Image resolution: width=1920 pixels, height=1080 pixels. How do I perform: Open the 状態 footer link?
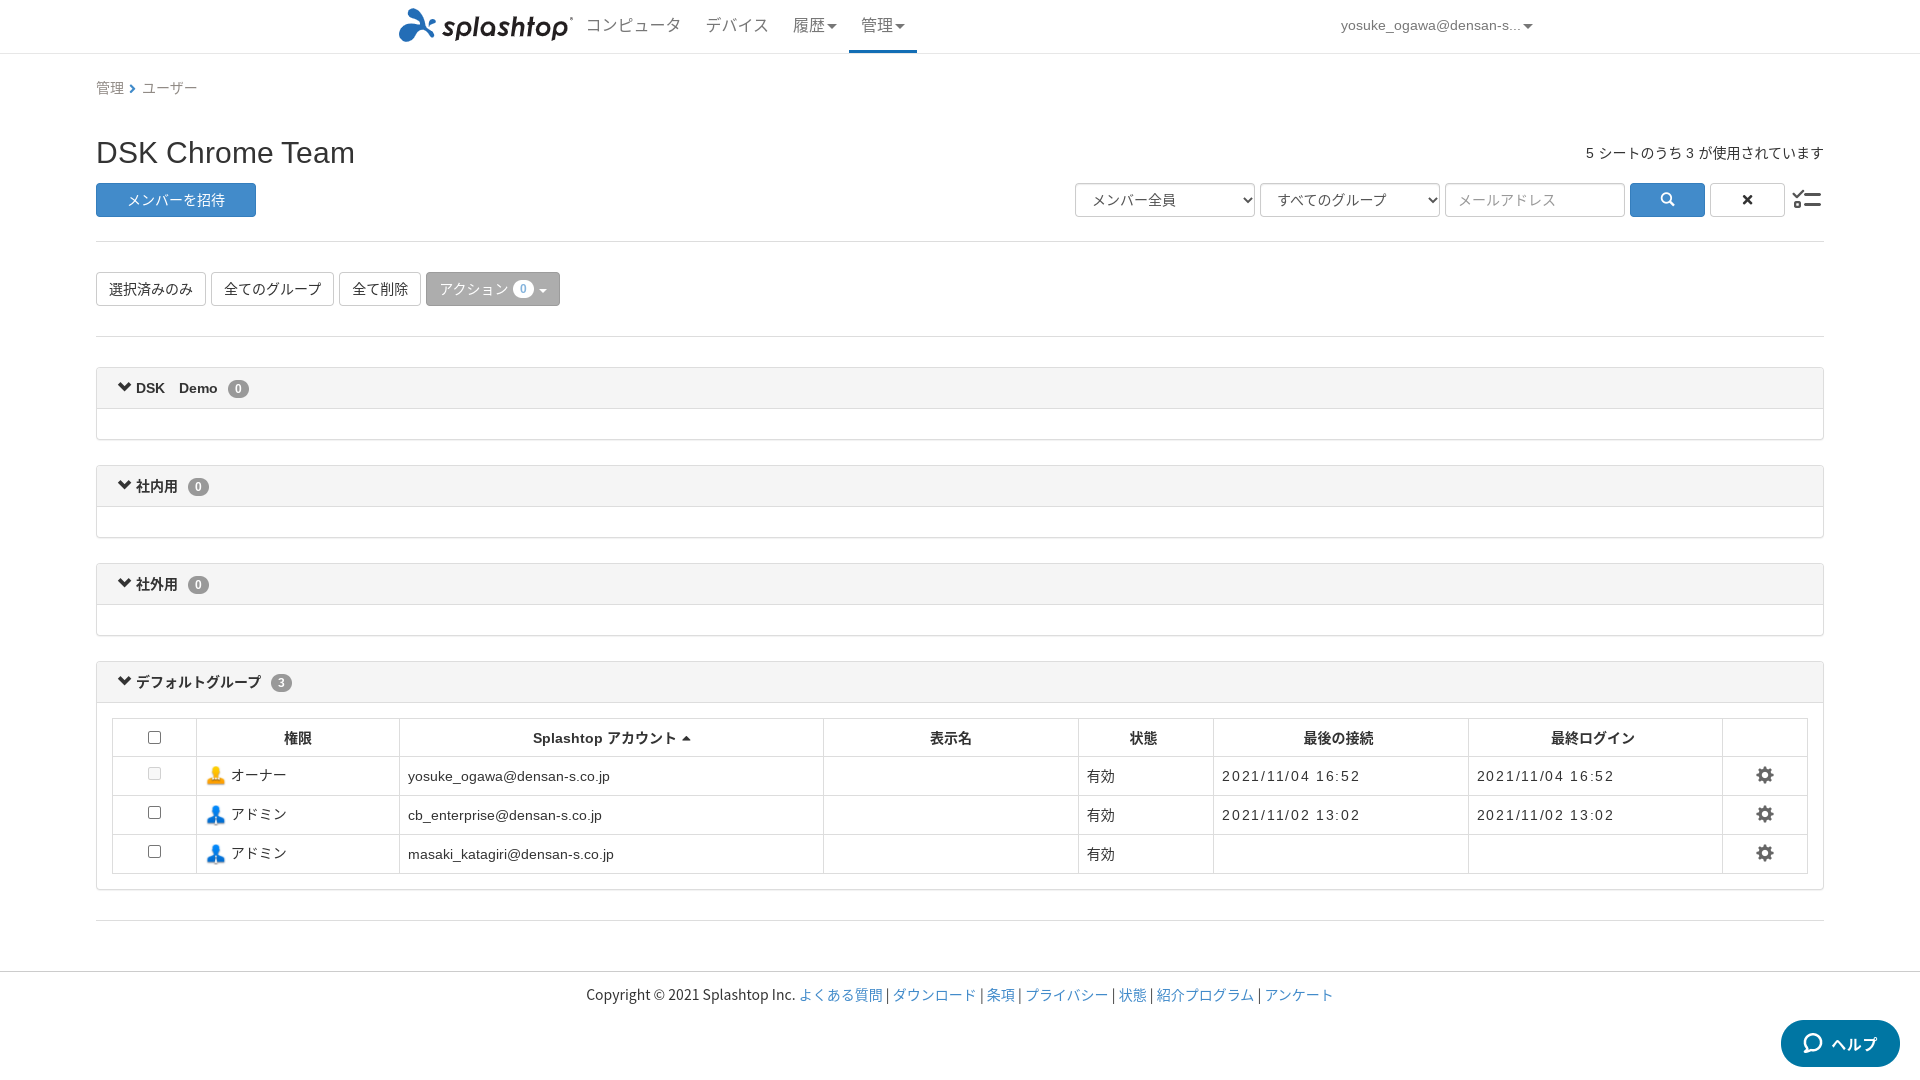click(x=1133, y=995)
